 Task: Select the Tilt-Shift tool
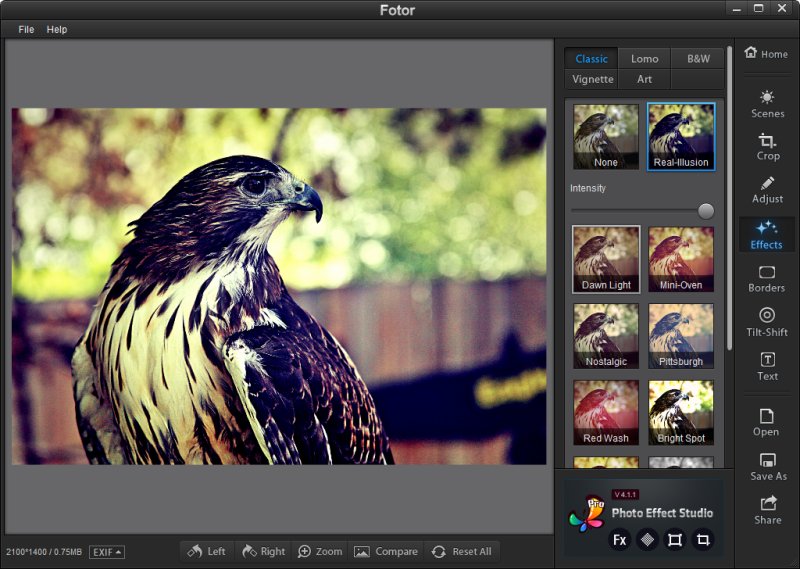tap(767, 322)
